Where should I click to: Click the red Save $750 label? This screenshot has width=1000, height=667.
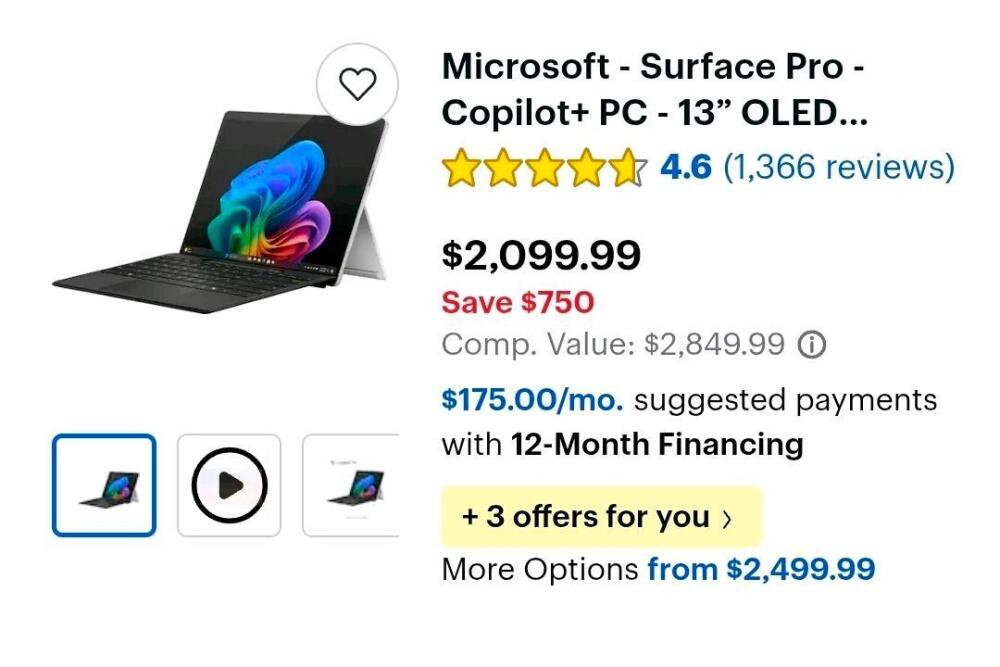[x=518, y=302]
